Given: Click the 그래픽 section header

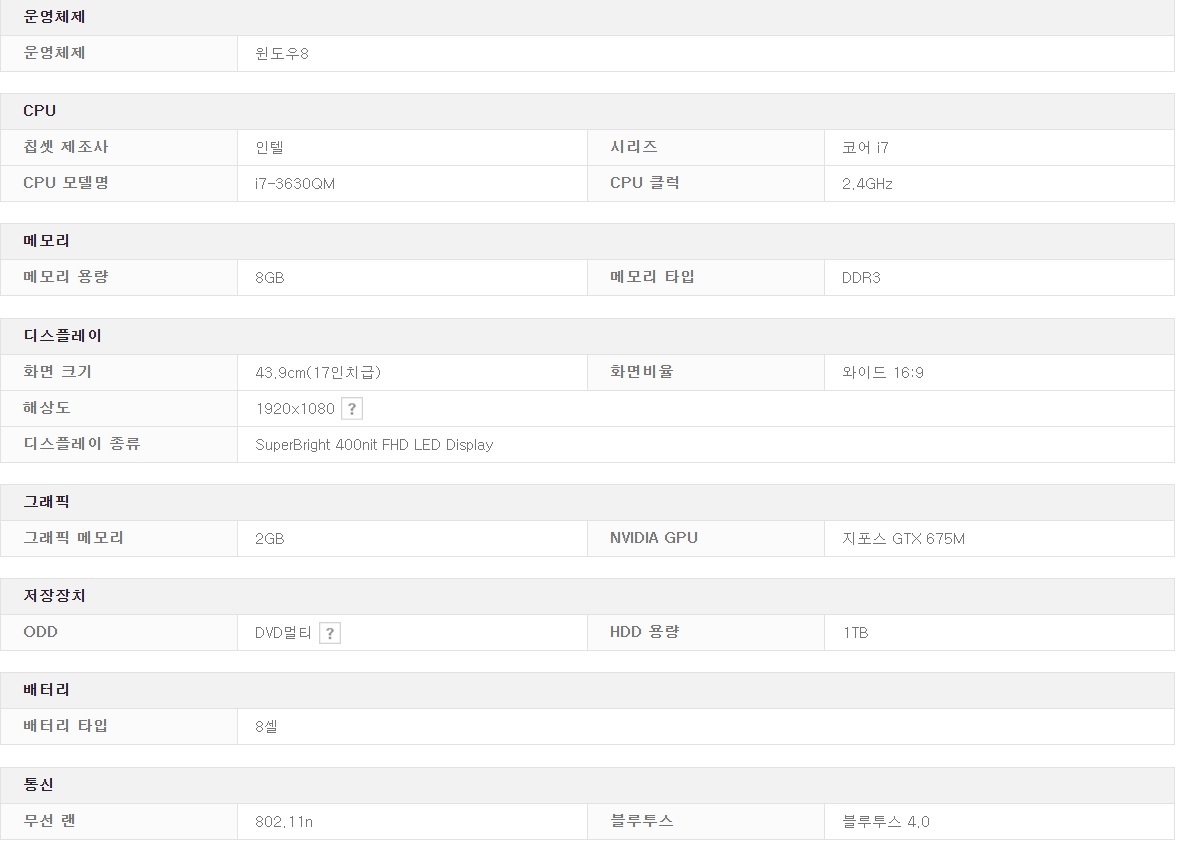Looking at the screenshot, I should coord(47,502).
